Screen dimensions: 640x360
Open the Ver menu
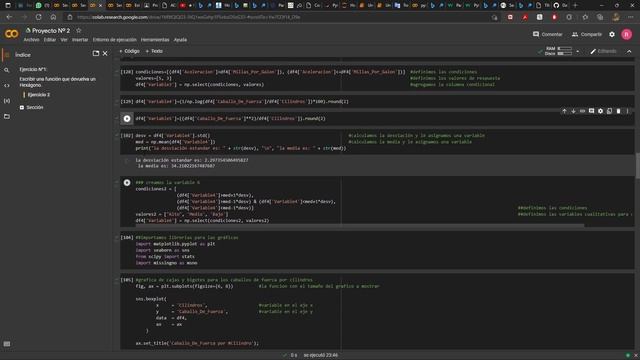[64, 40]
